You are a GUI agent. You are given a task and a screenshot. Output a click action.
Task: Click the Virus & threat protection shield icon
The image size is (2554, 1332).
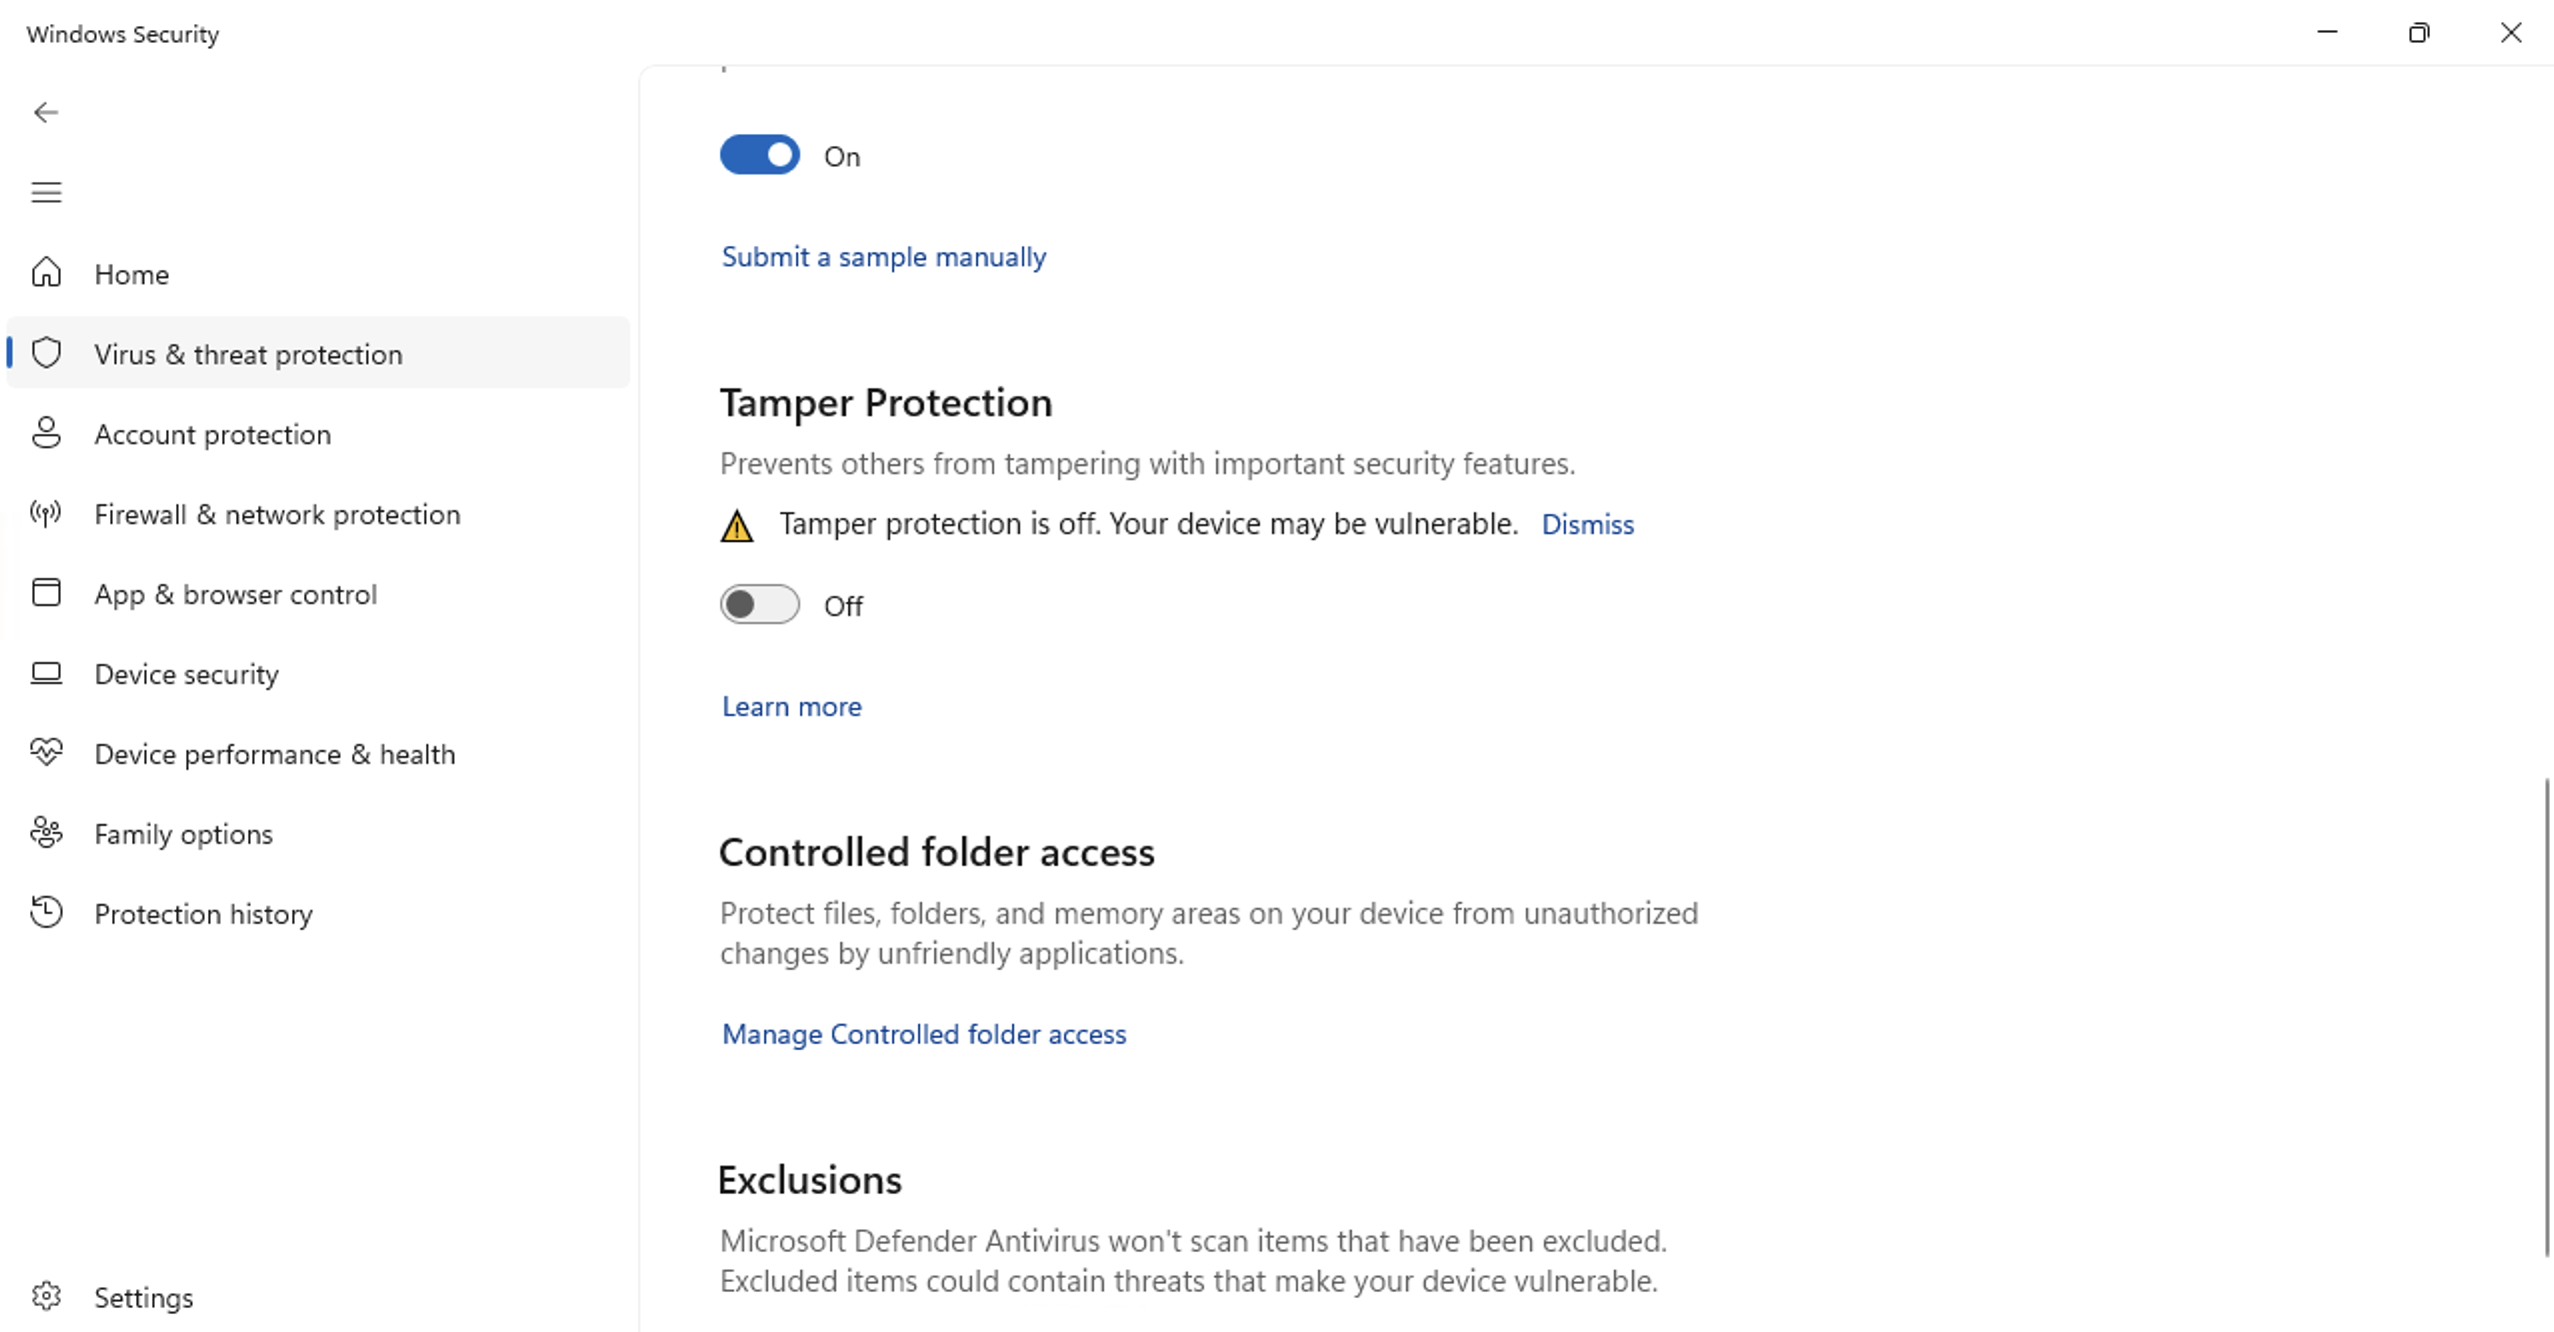[46, 353]
